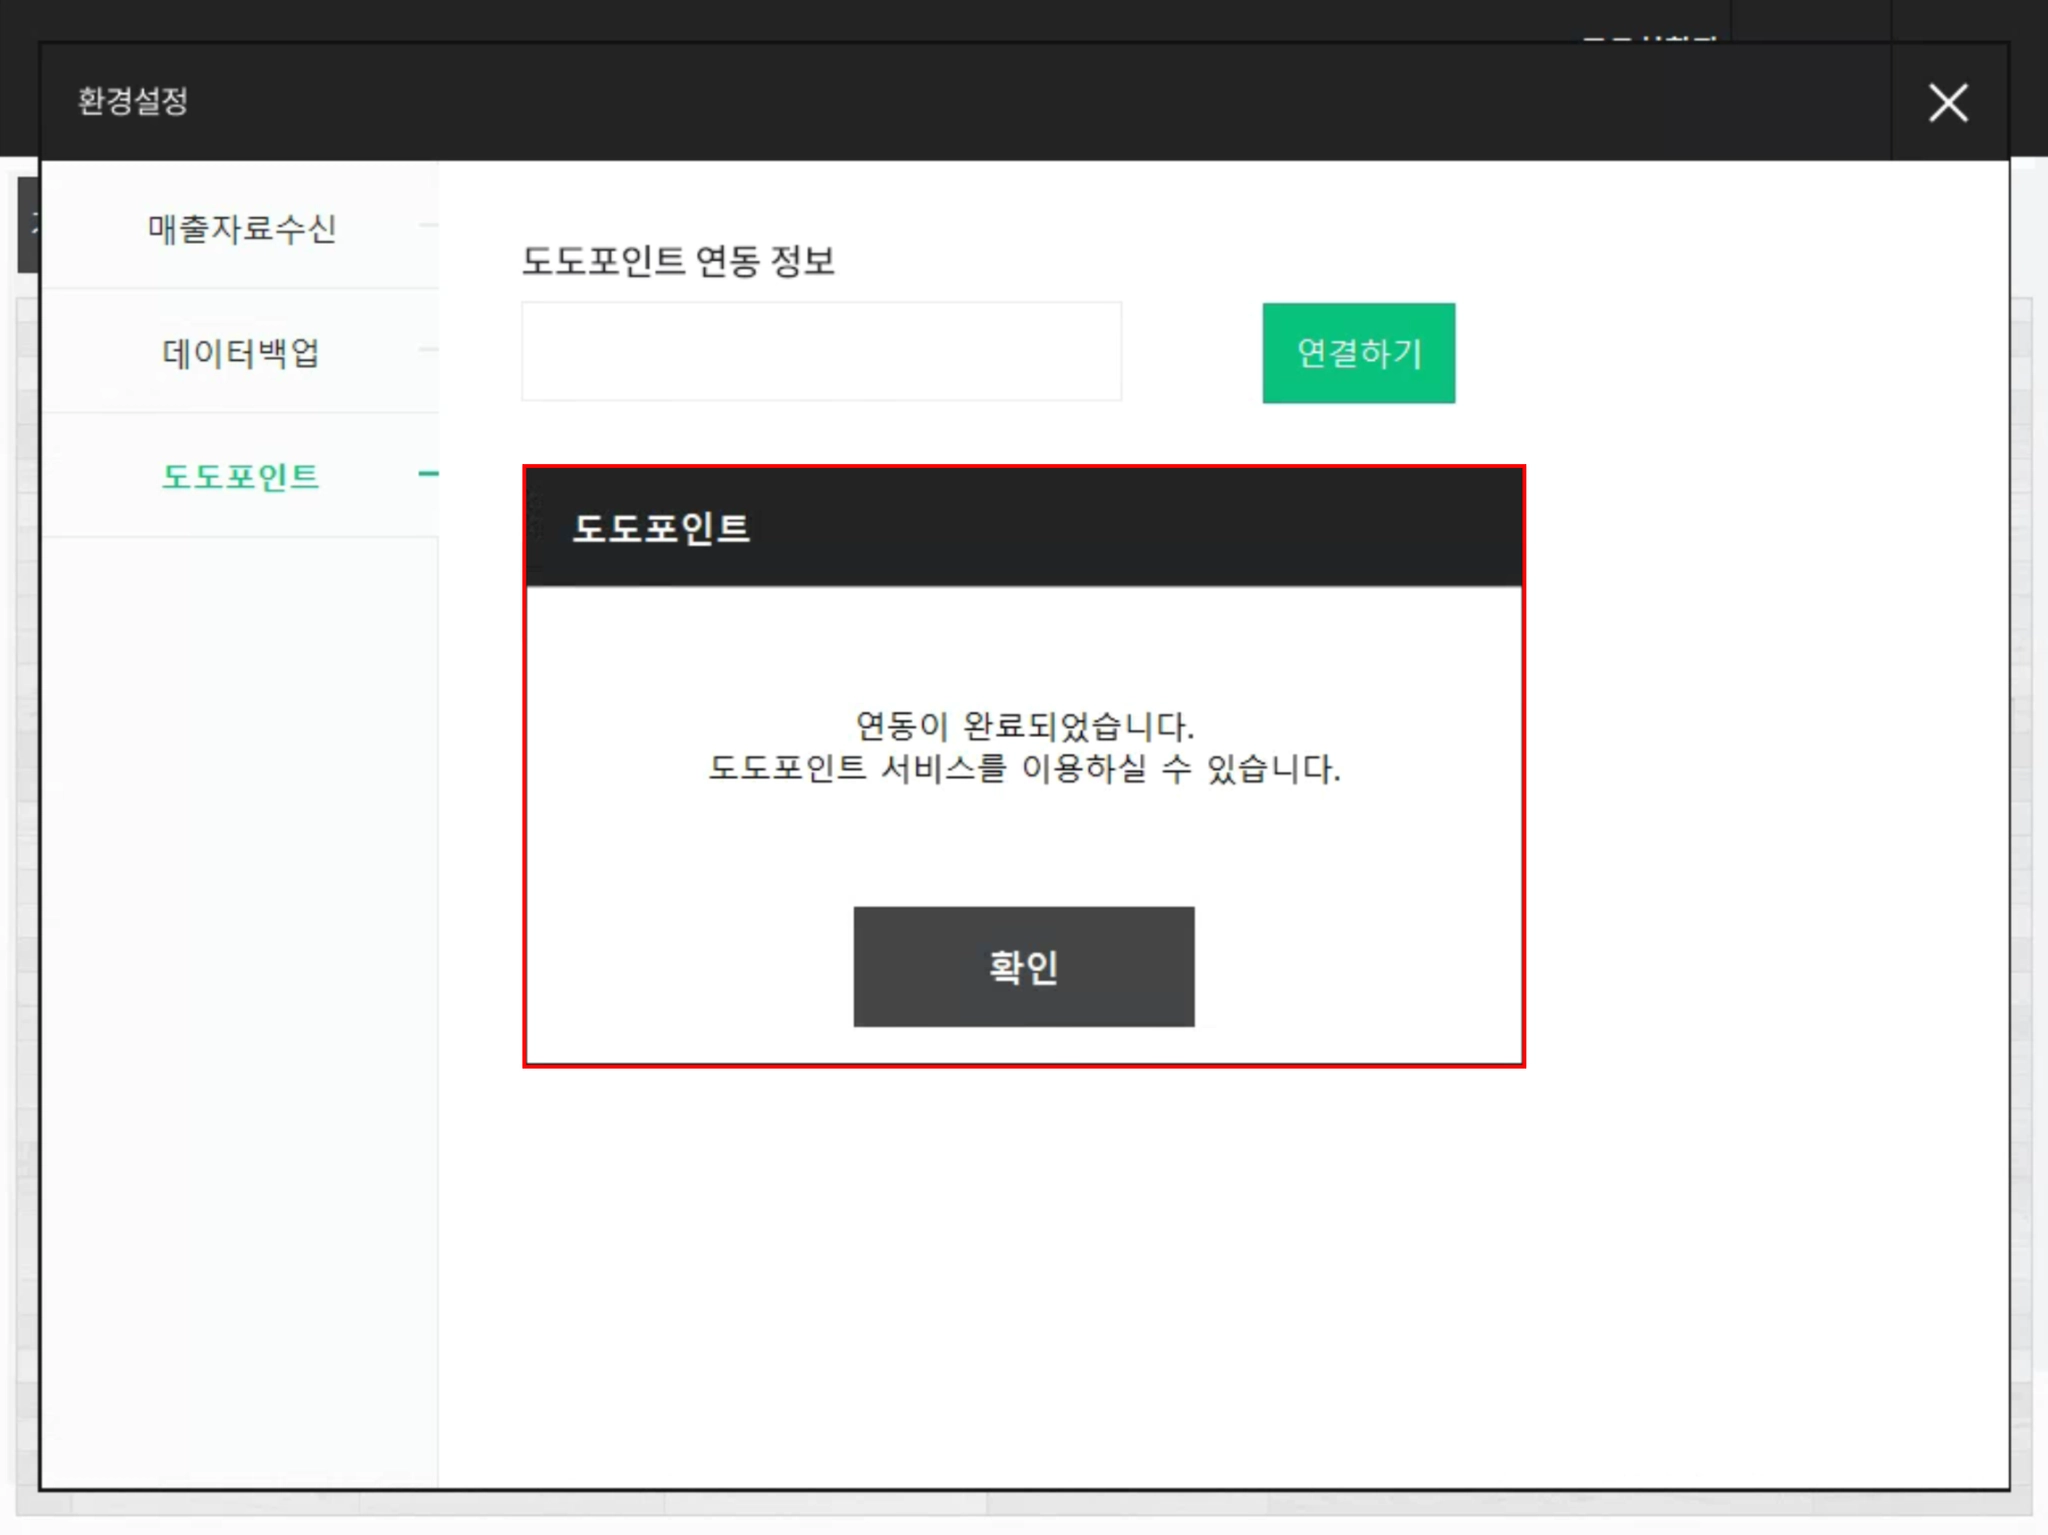Click the 환경설정 window title text
The width and height of the screenshot is (2048, 1535).
click(133, 101)
